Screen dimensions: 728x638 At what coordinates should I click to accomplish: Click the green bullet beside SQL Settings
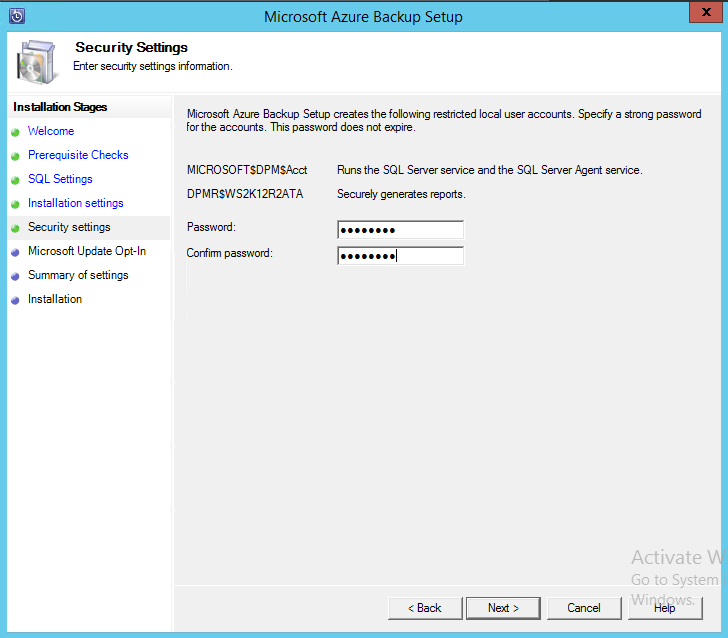point(16,180)
